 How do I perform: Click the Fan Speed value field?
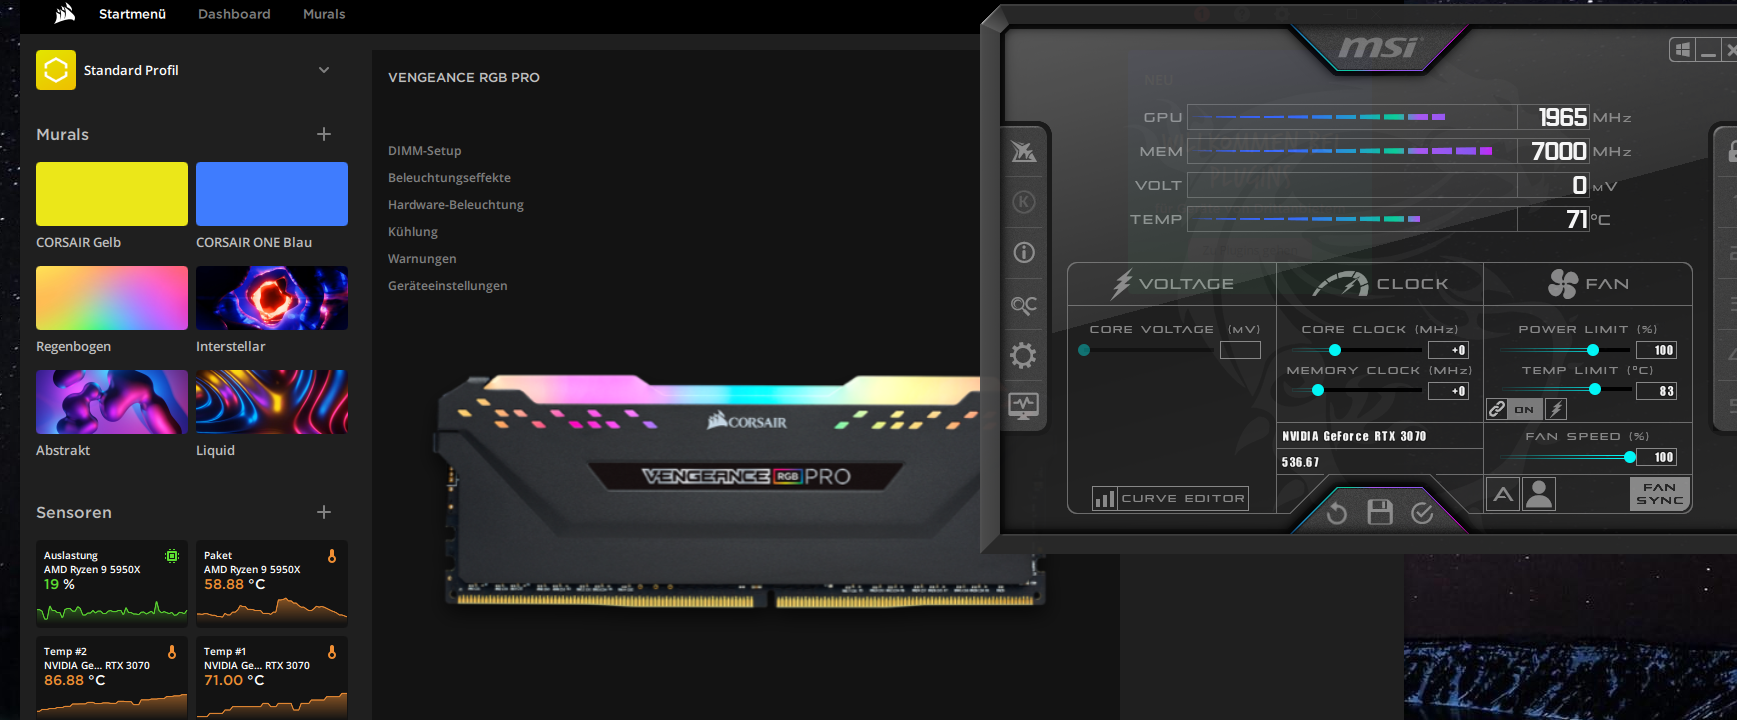tap(1656, 457)
